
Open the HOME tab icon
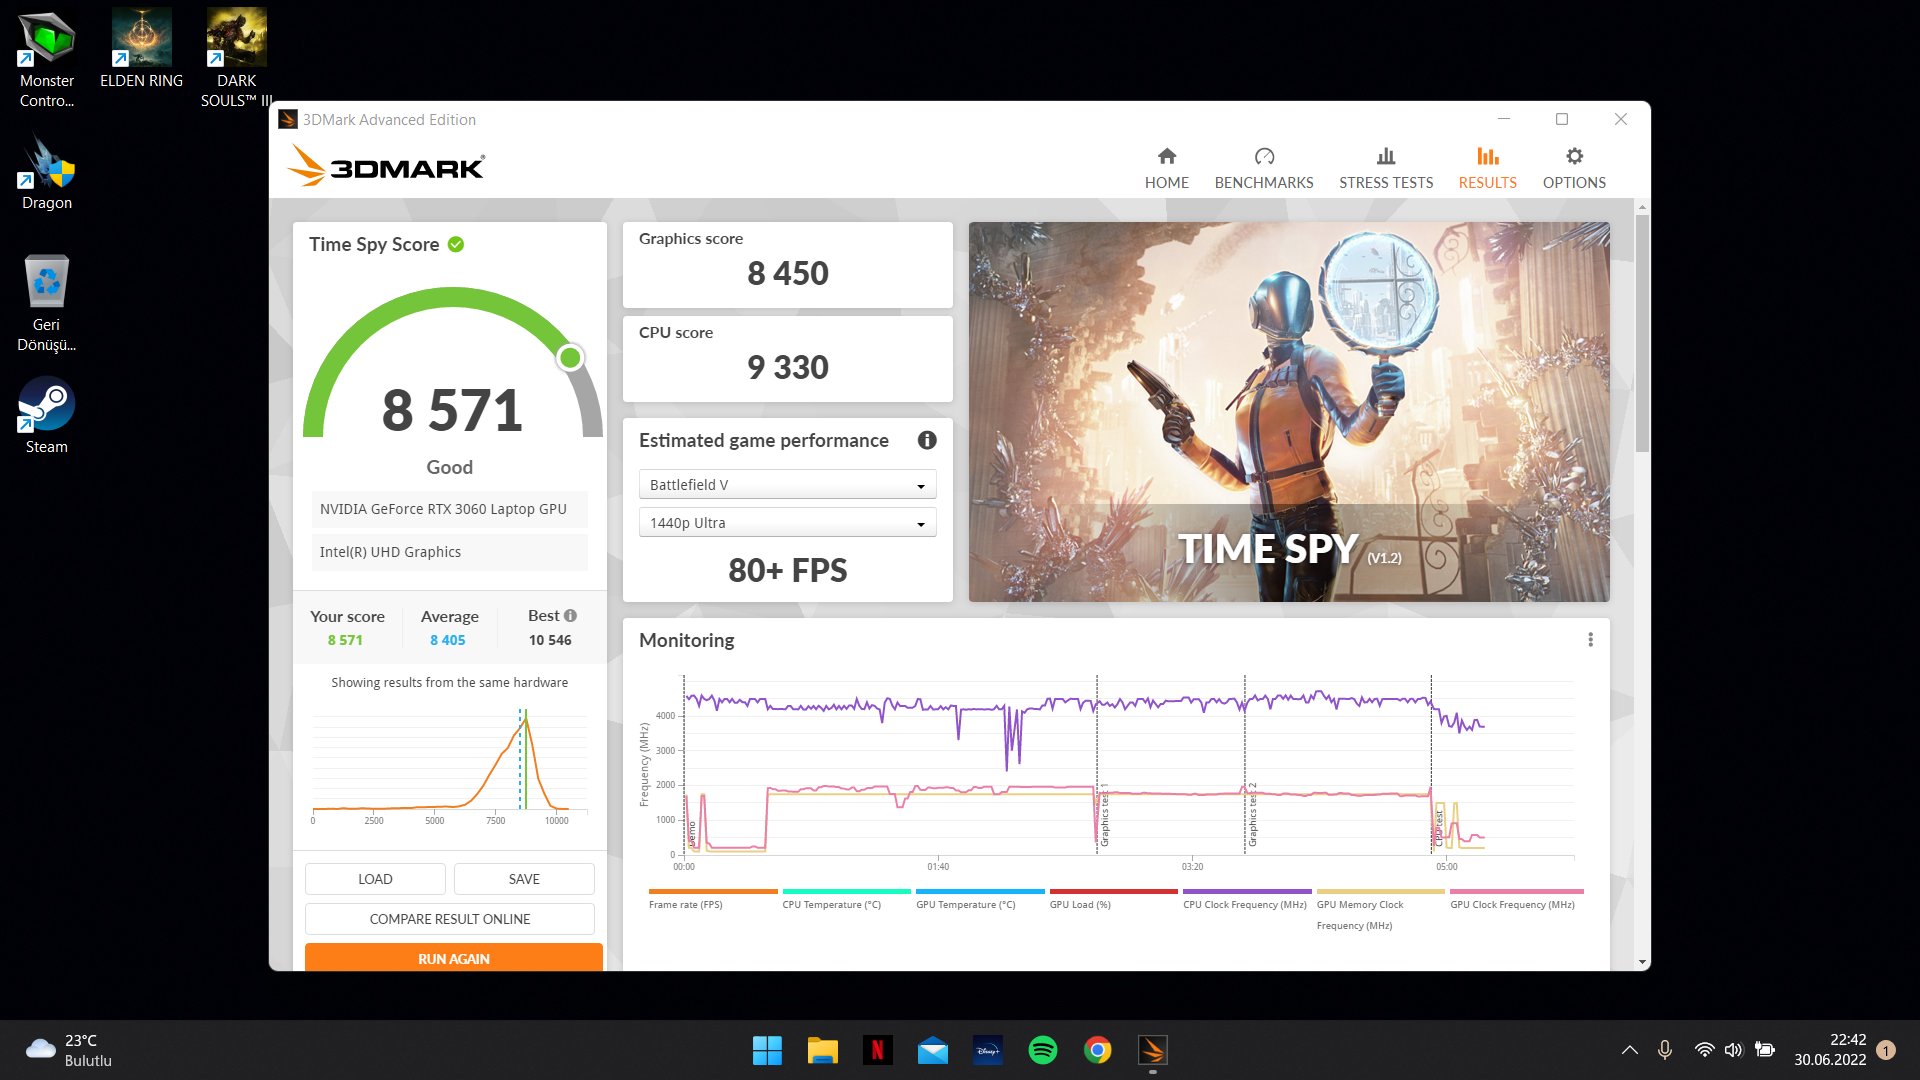pos(1166,157)
